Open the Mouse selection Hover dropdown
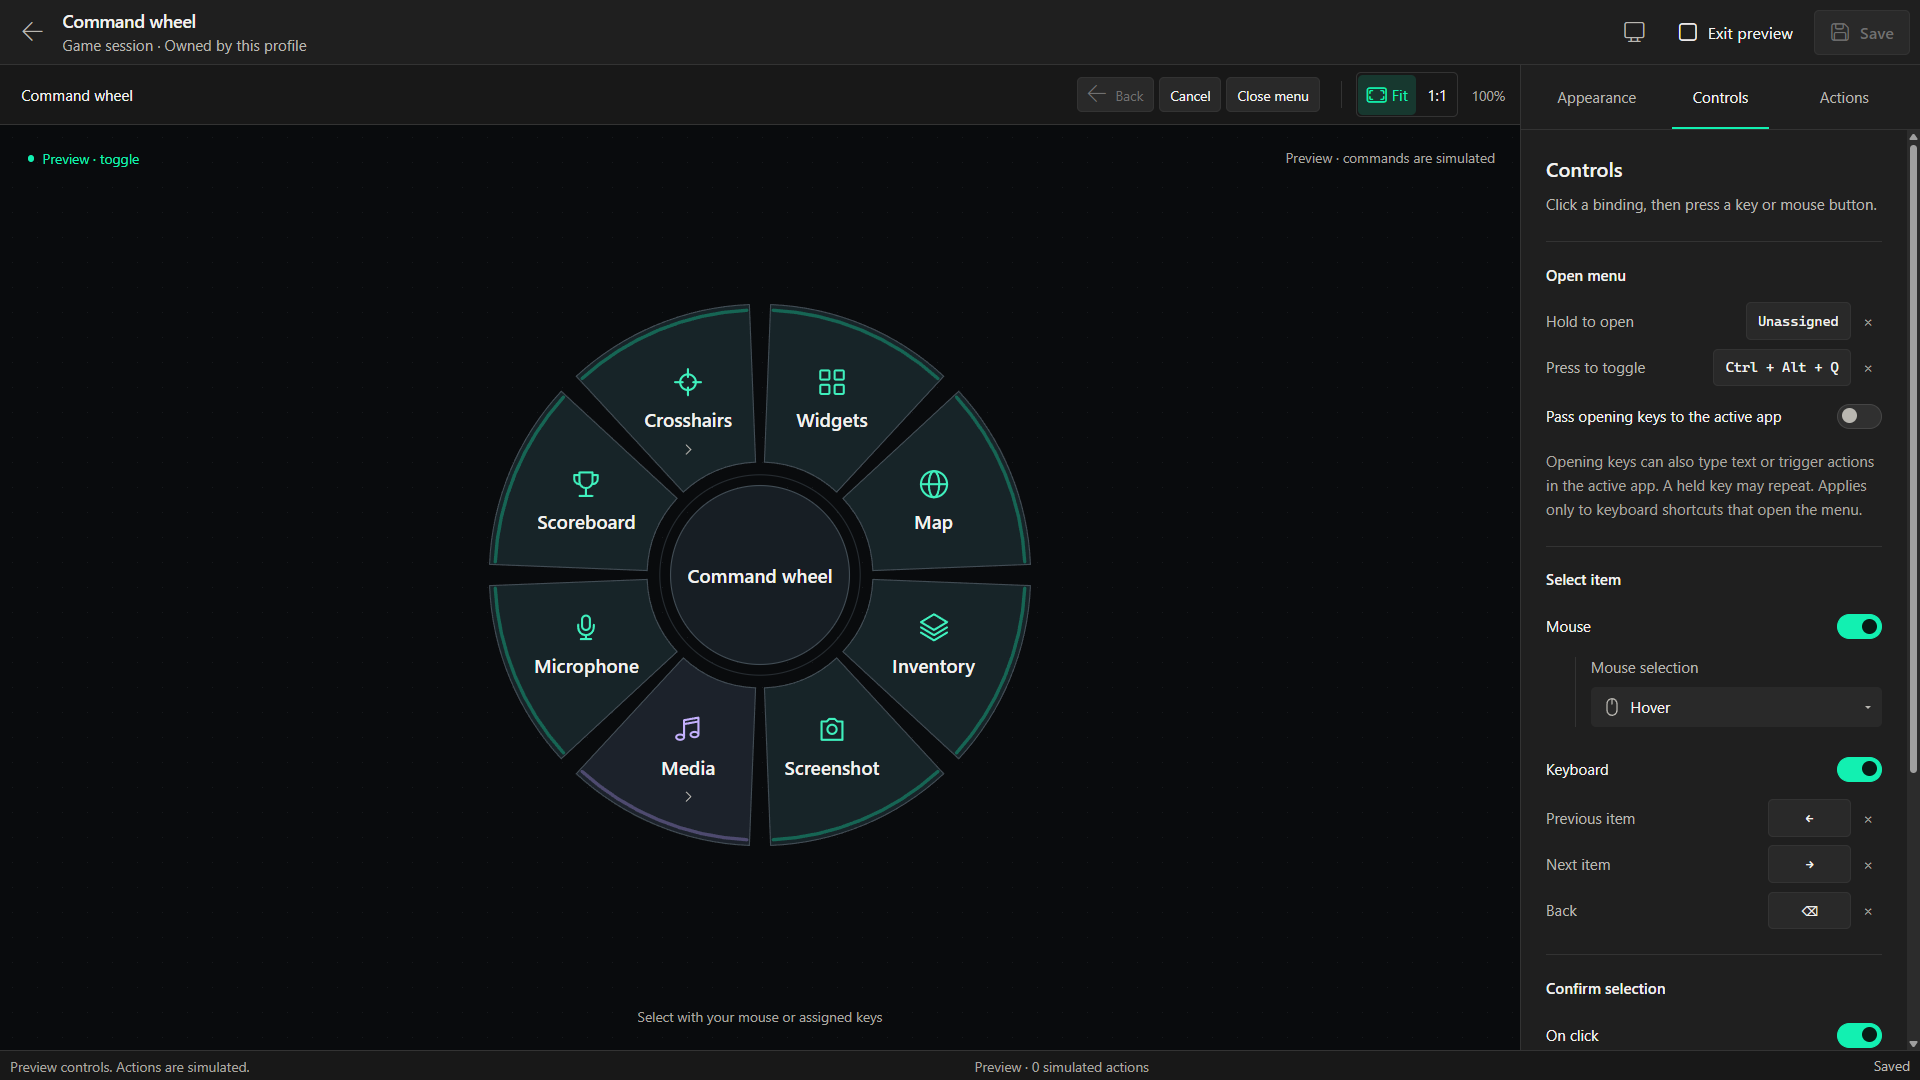The width and height of the screenshot is (1920, 1080). pyautogui.click(x=1736, y=707)
